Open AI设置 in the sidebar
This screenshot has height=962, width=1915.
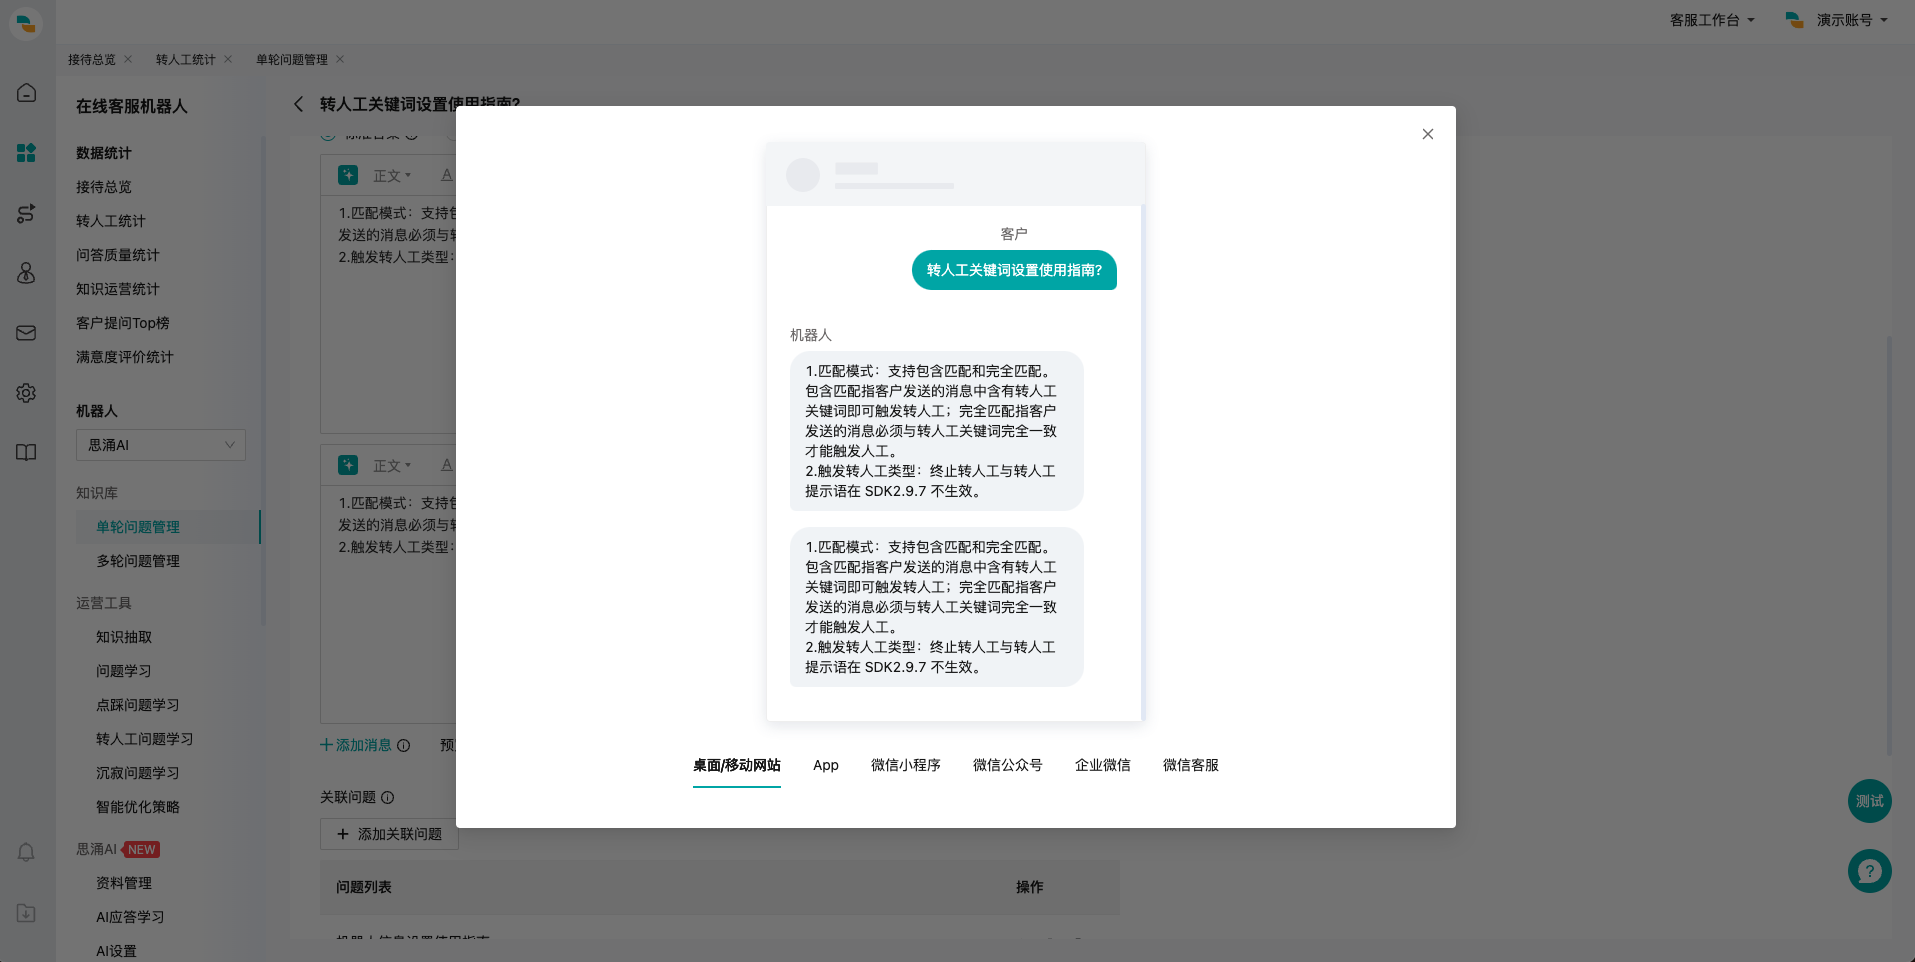pyautogui.click(x=116, y=951)
